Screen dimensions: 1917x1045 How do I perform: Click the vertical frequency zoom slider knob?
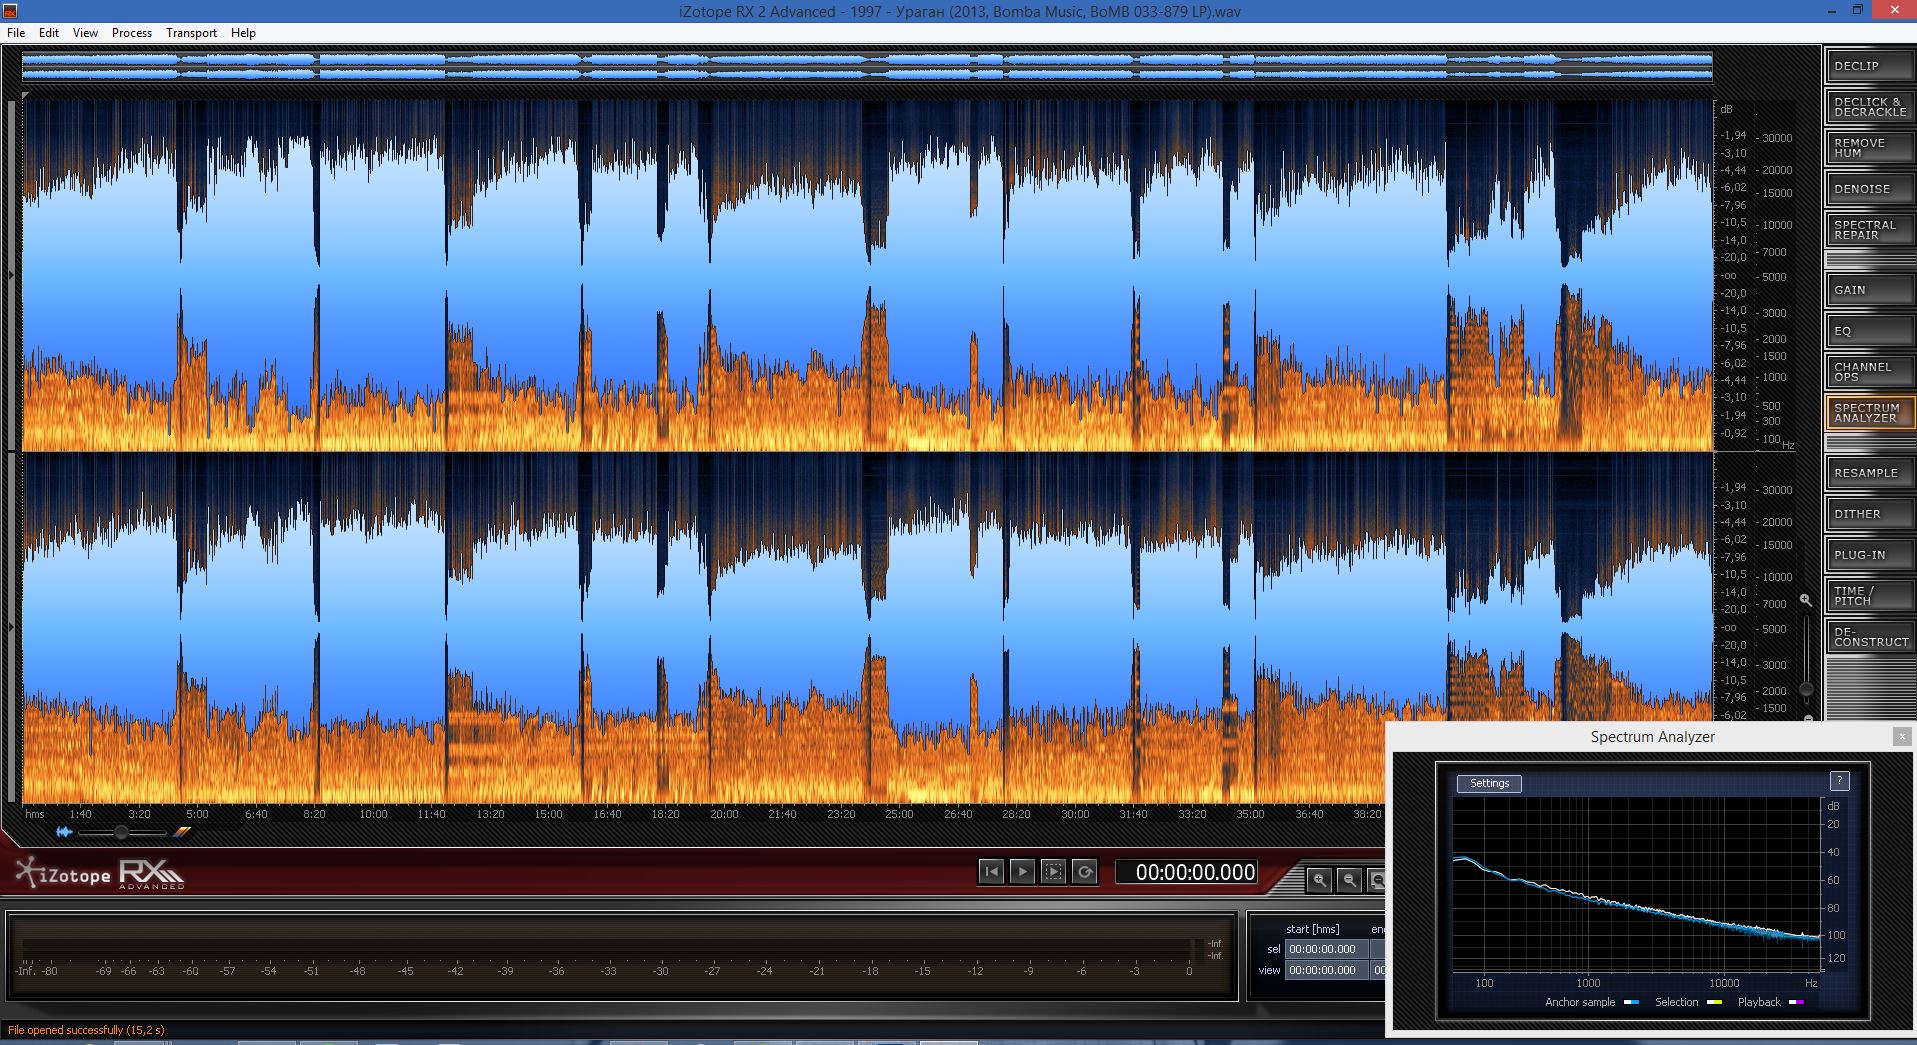coord(1806,689)
